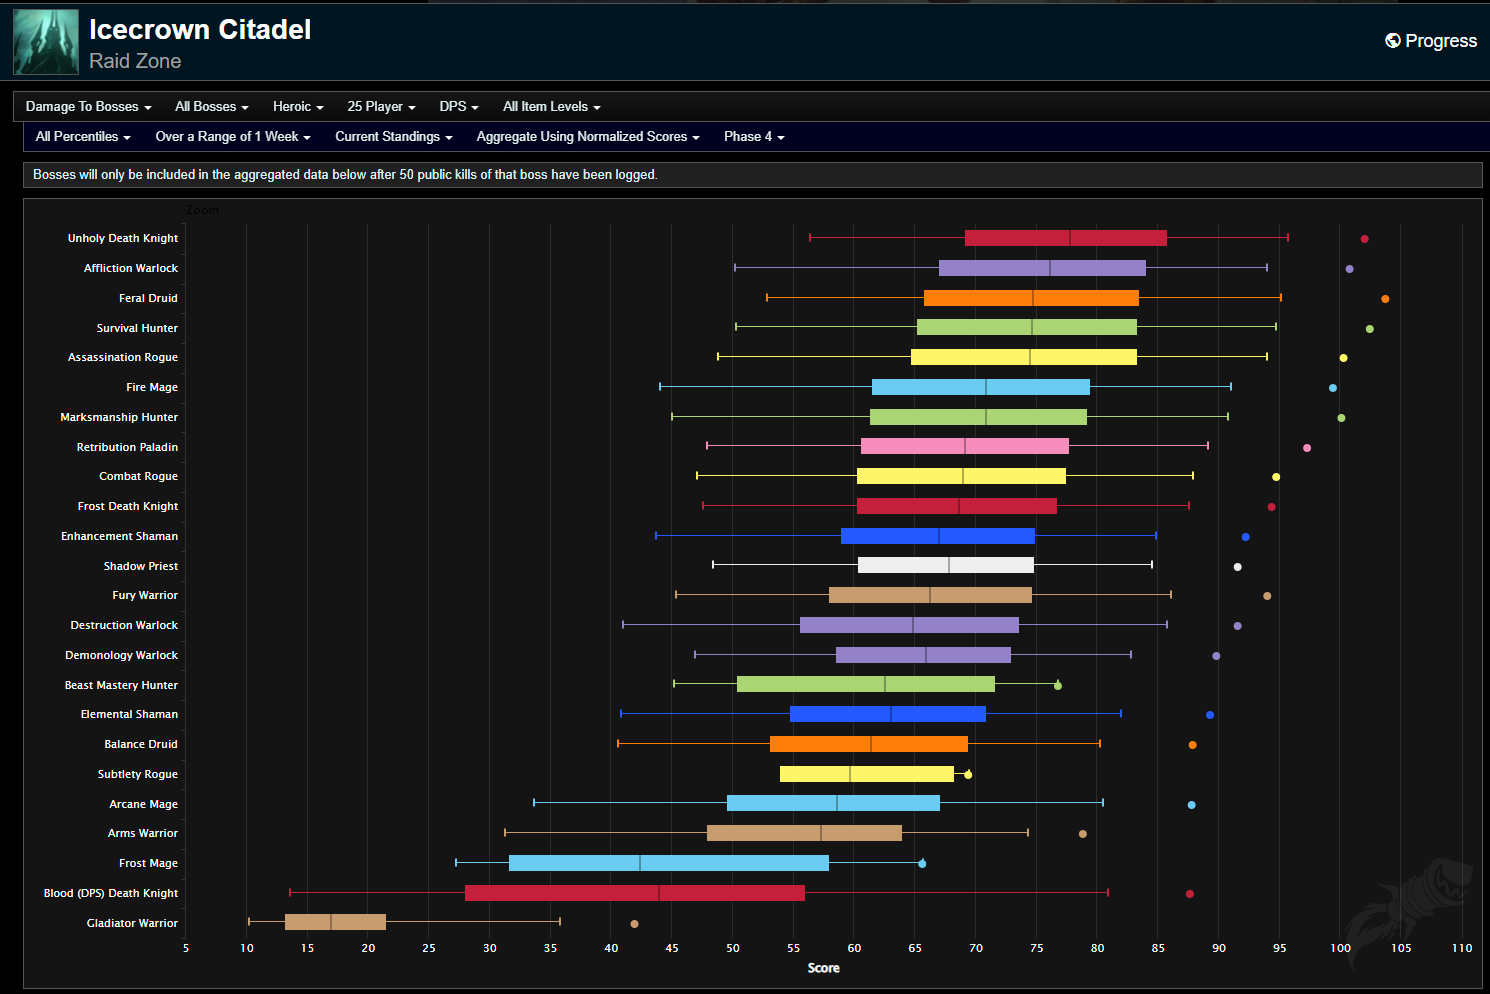The height and width of the screenshot is (994, 1490).
Task: Click the Frost Mage light blue bar
Action: tap(669, 863)
